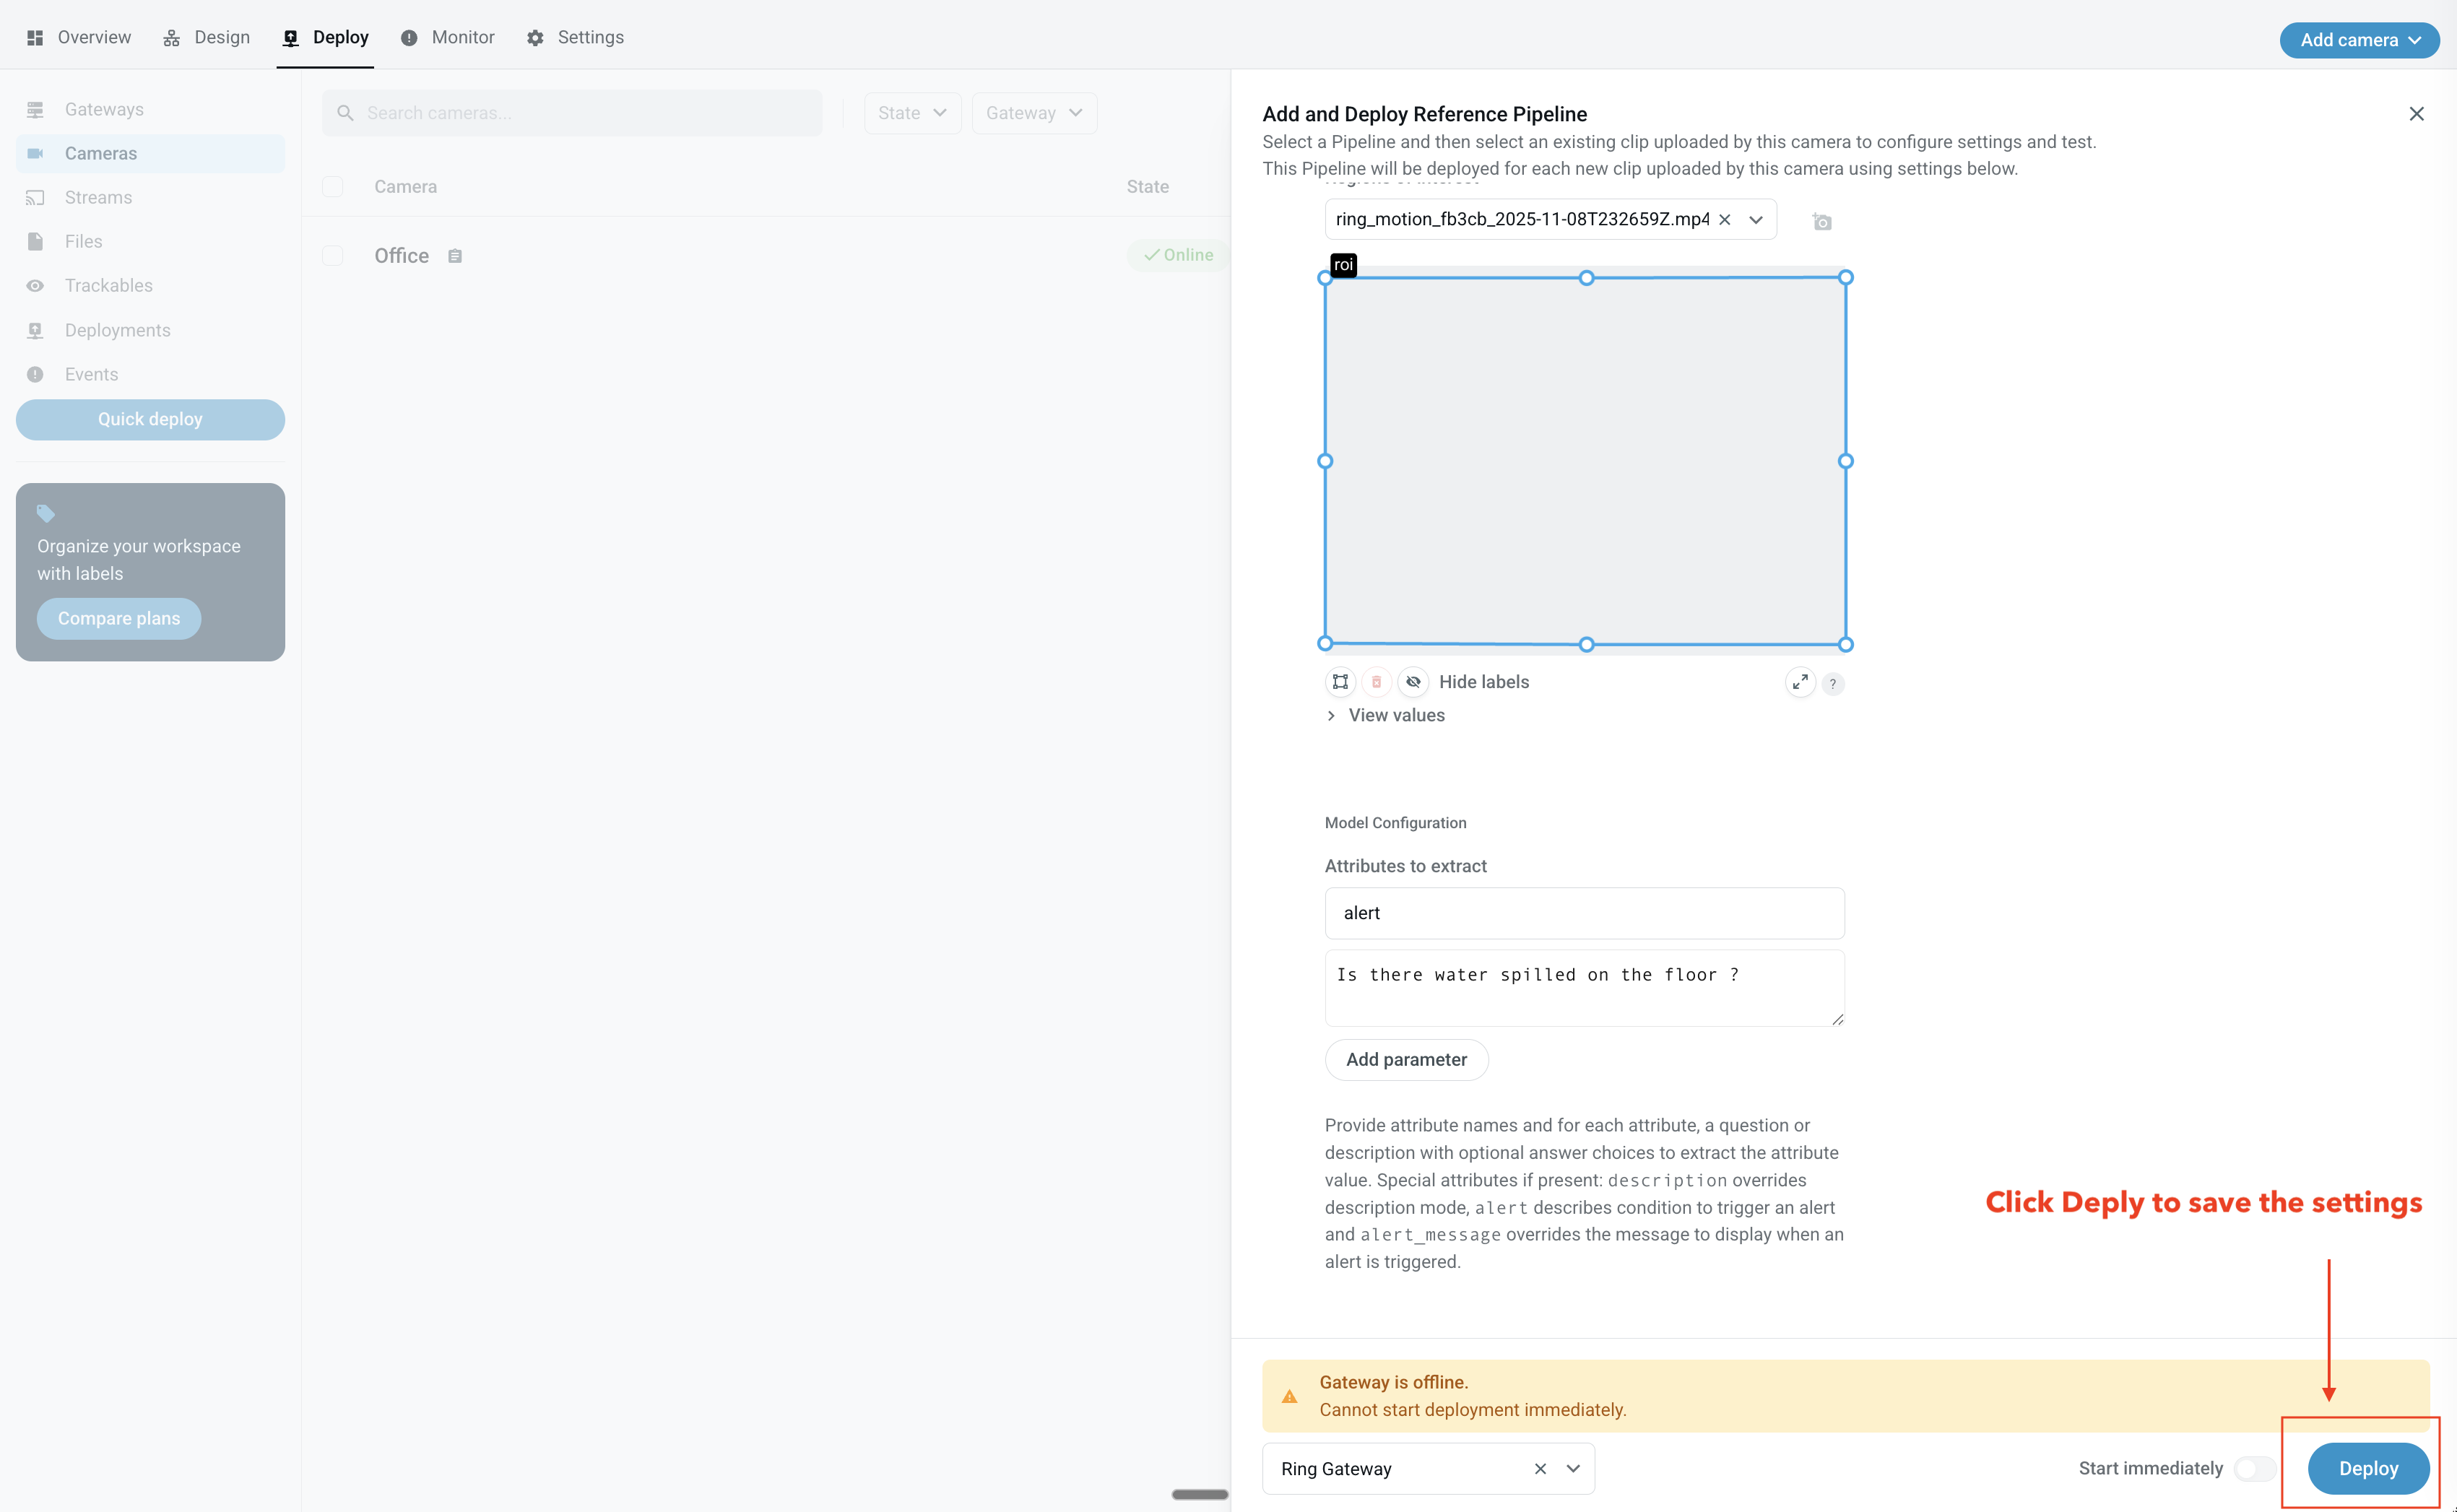Switch to the Monitor tab

coord(448,37)
